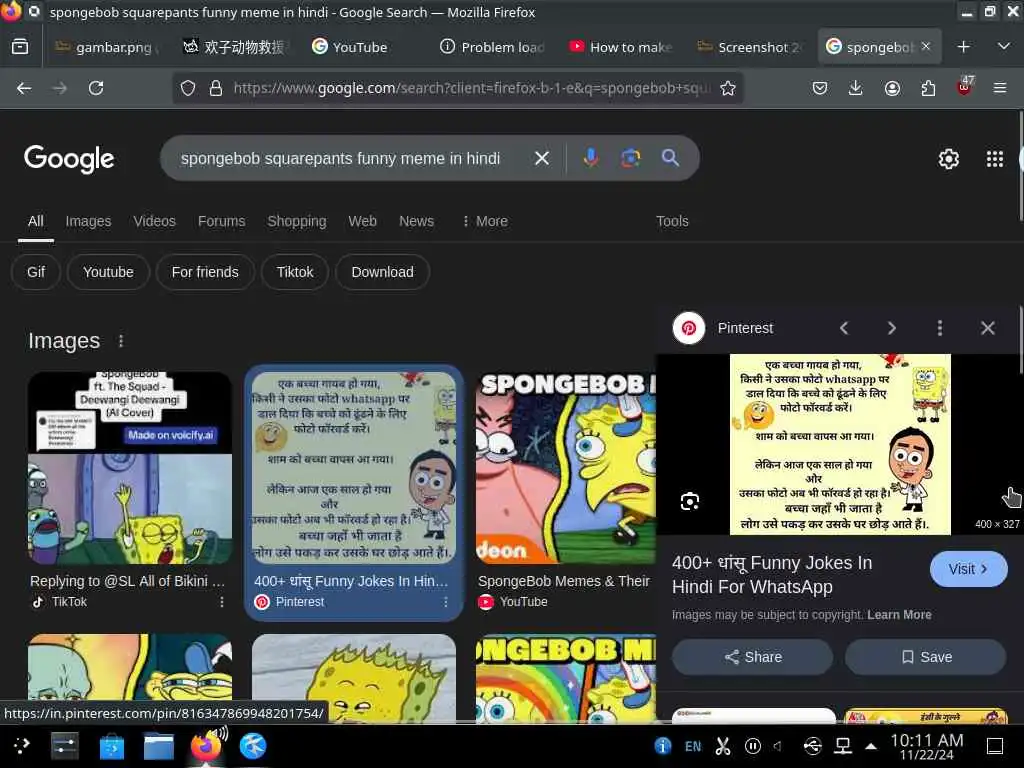Switch to How to make tab

[620, 47]
